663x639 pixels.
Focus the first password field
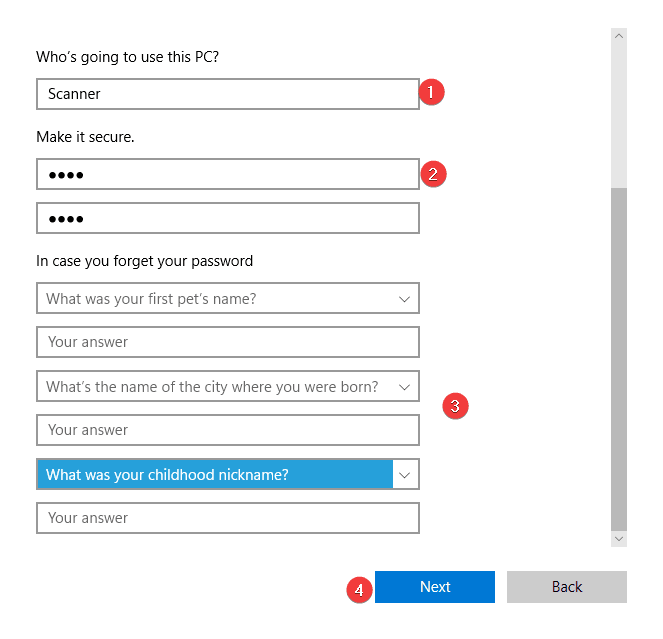click(x=227, y=174)
